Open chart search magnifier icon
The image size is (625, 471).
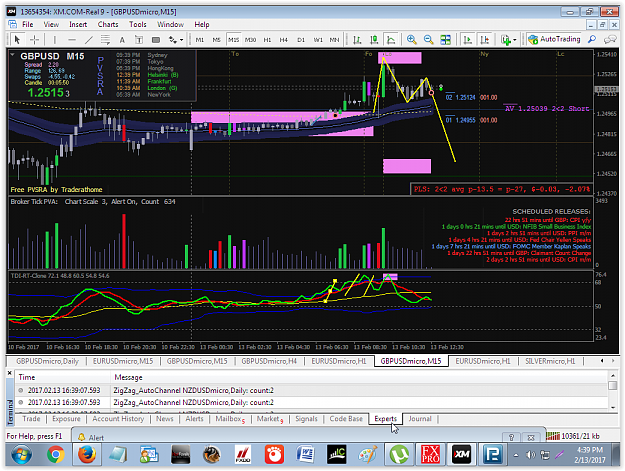pyautogui.click(x=592, y=39)
